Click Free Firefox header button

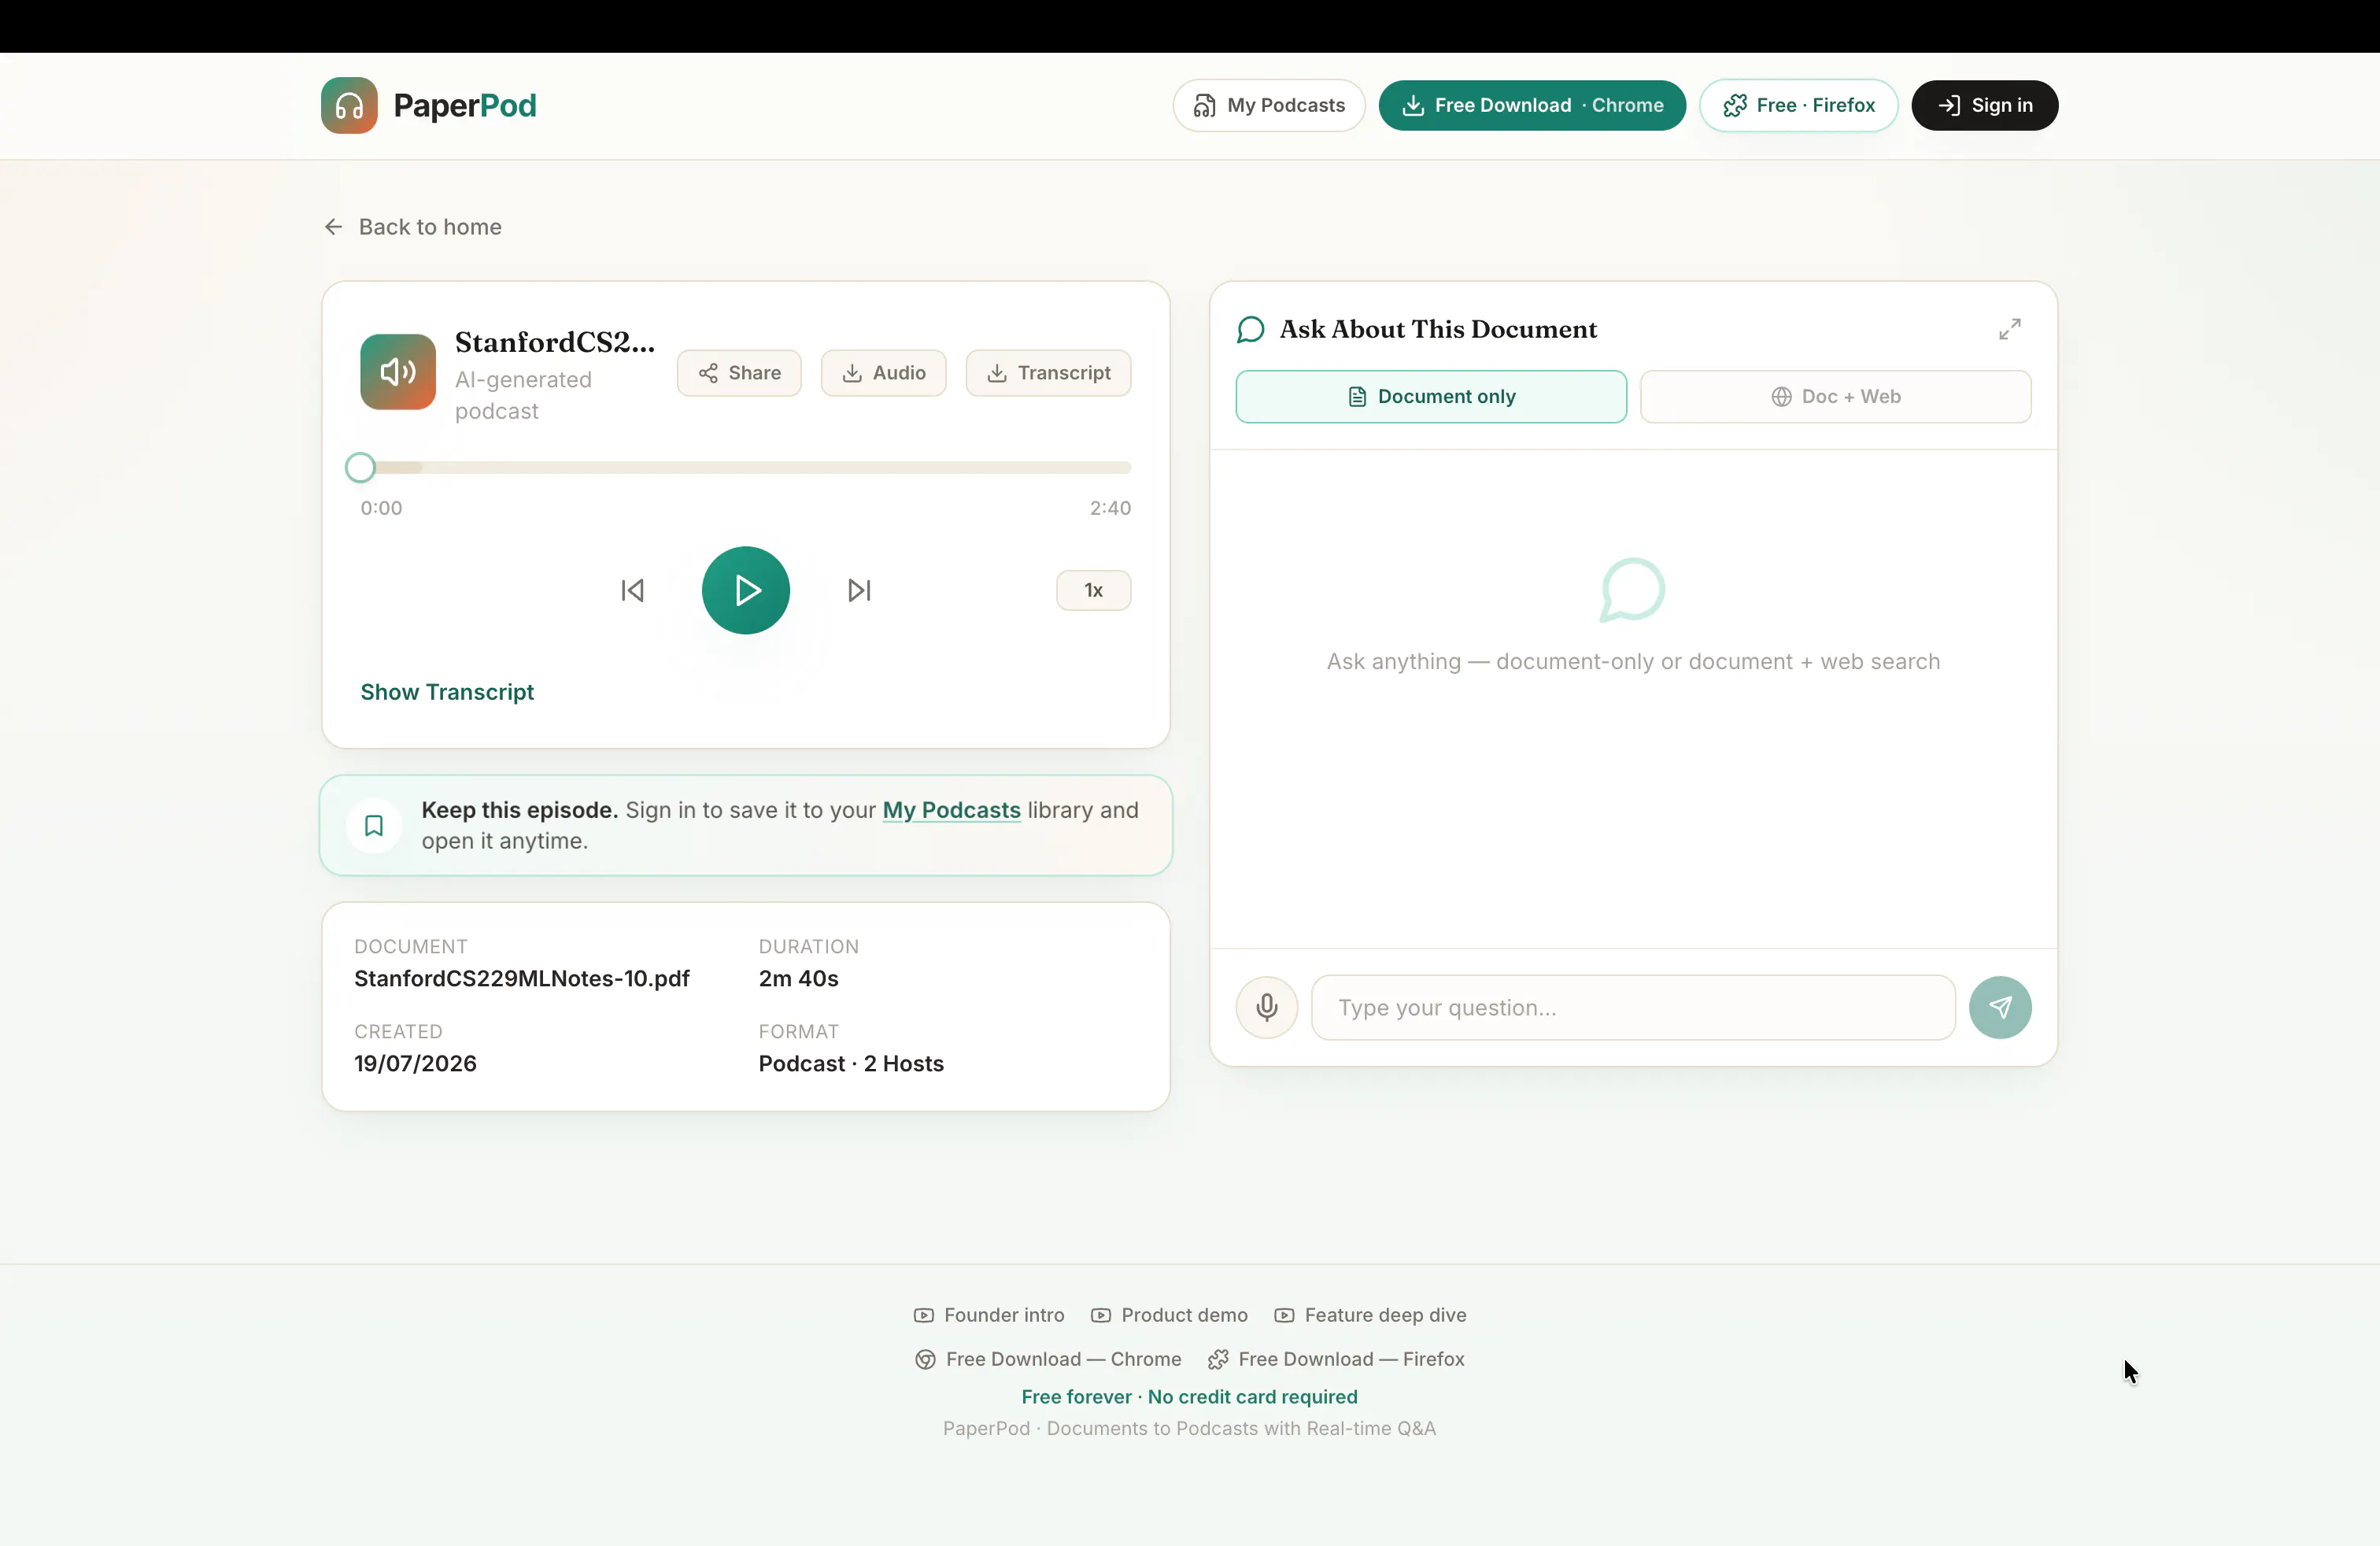[x=1798, y=105]
